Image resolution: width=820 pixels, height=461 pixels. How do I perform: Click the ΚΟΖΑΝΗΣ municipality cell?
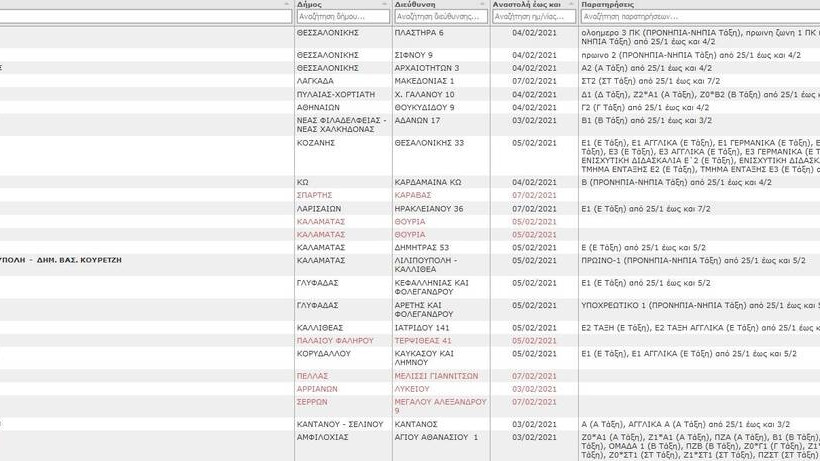[x=316, y=143]
